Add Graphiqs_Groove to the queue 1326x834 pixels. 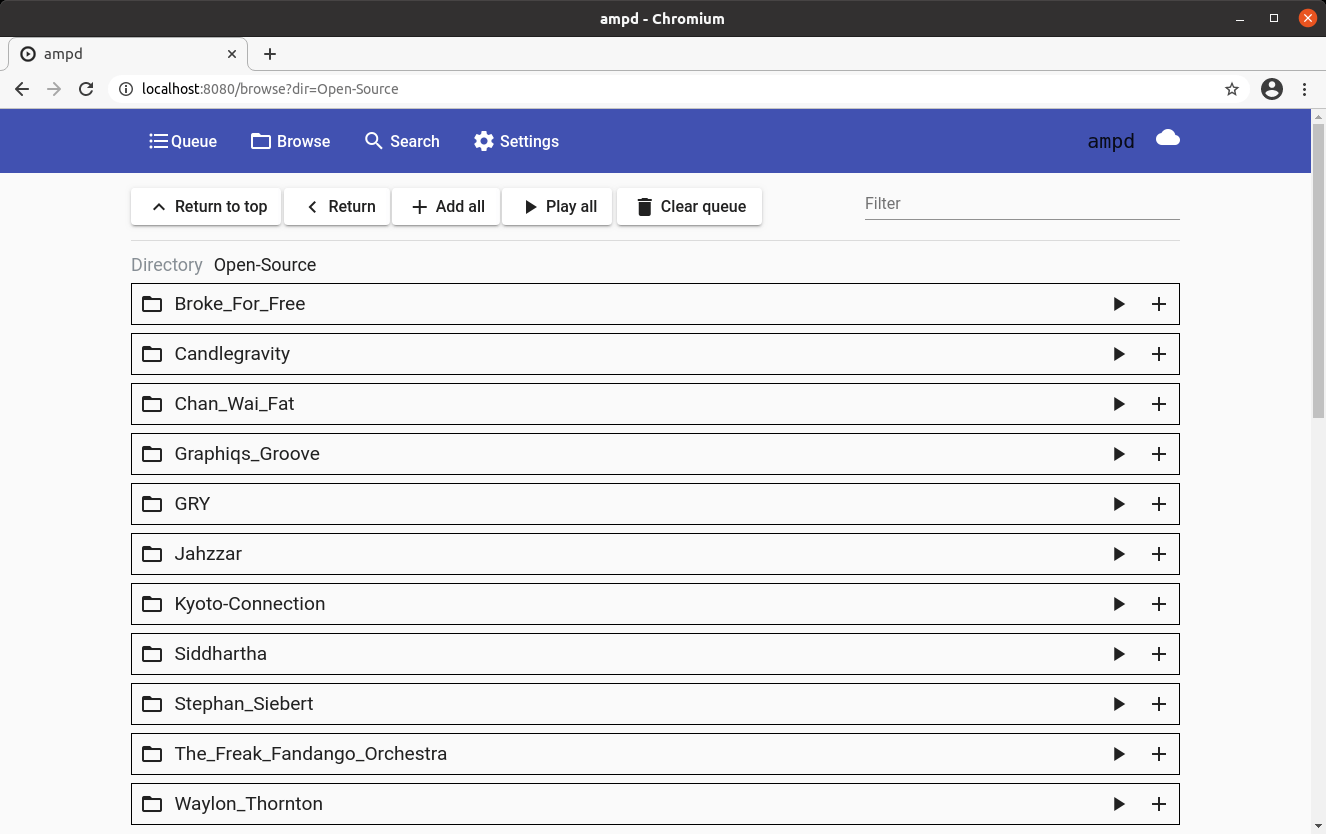click(1159, 454)
